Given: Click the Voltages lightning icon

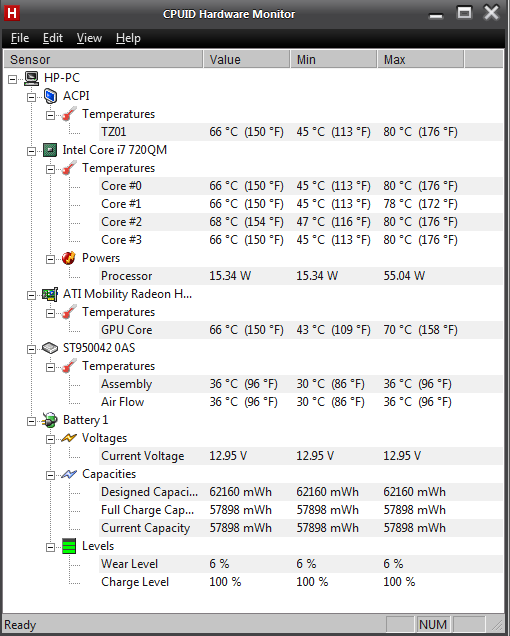Looking at the screenshot, I should click(69, 438).
